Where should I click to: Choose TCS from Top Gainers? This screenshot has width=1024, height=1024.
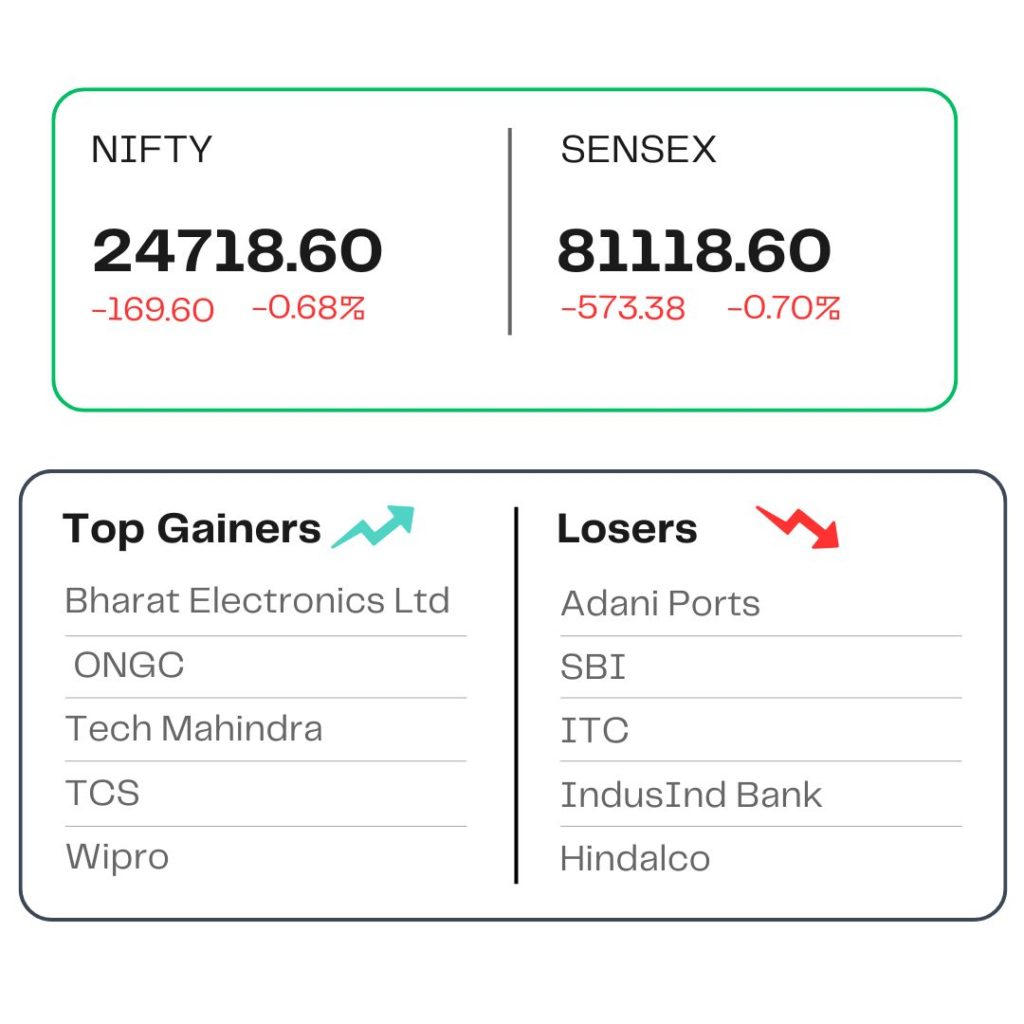[x=103, y=793]
